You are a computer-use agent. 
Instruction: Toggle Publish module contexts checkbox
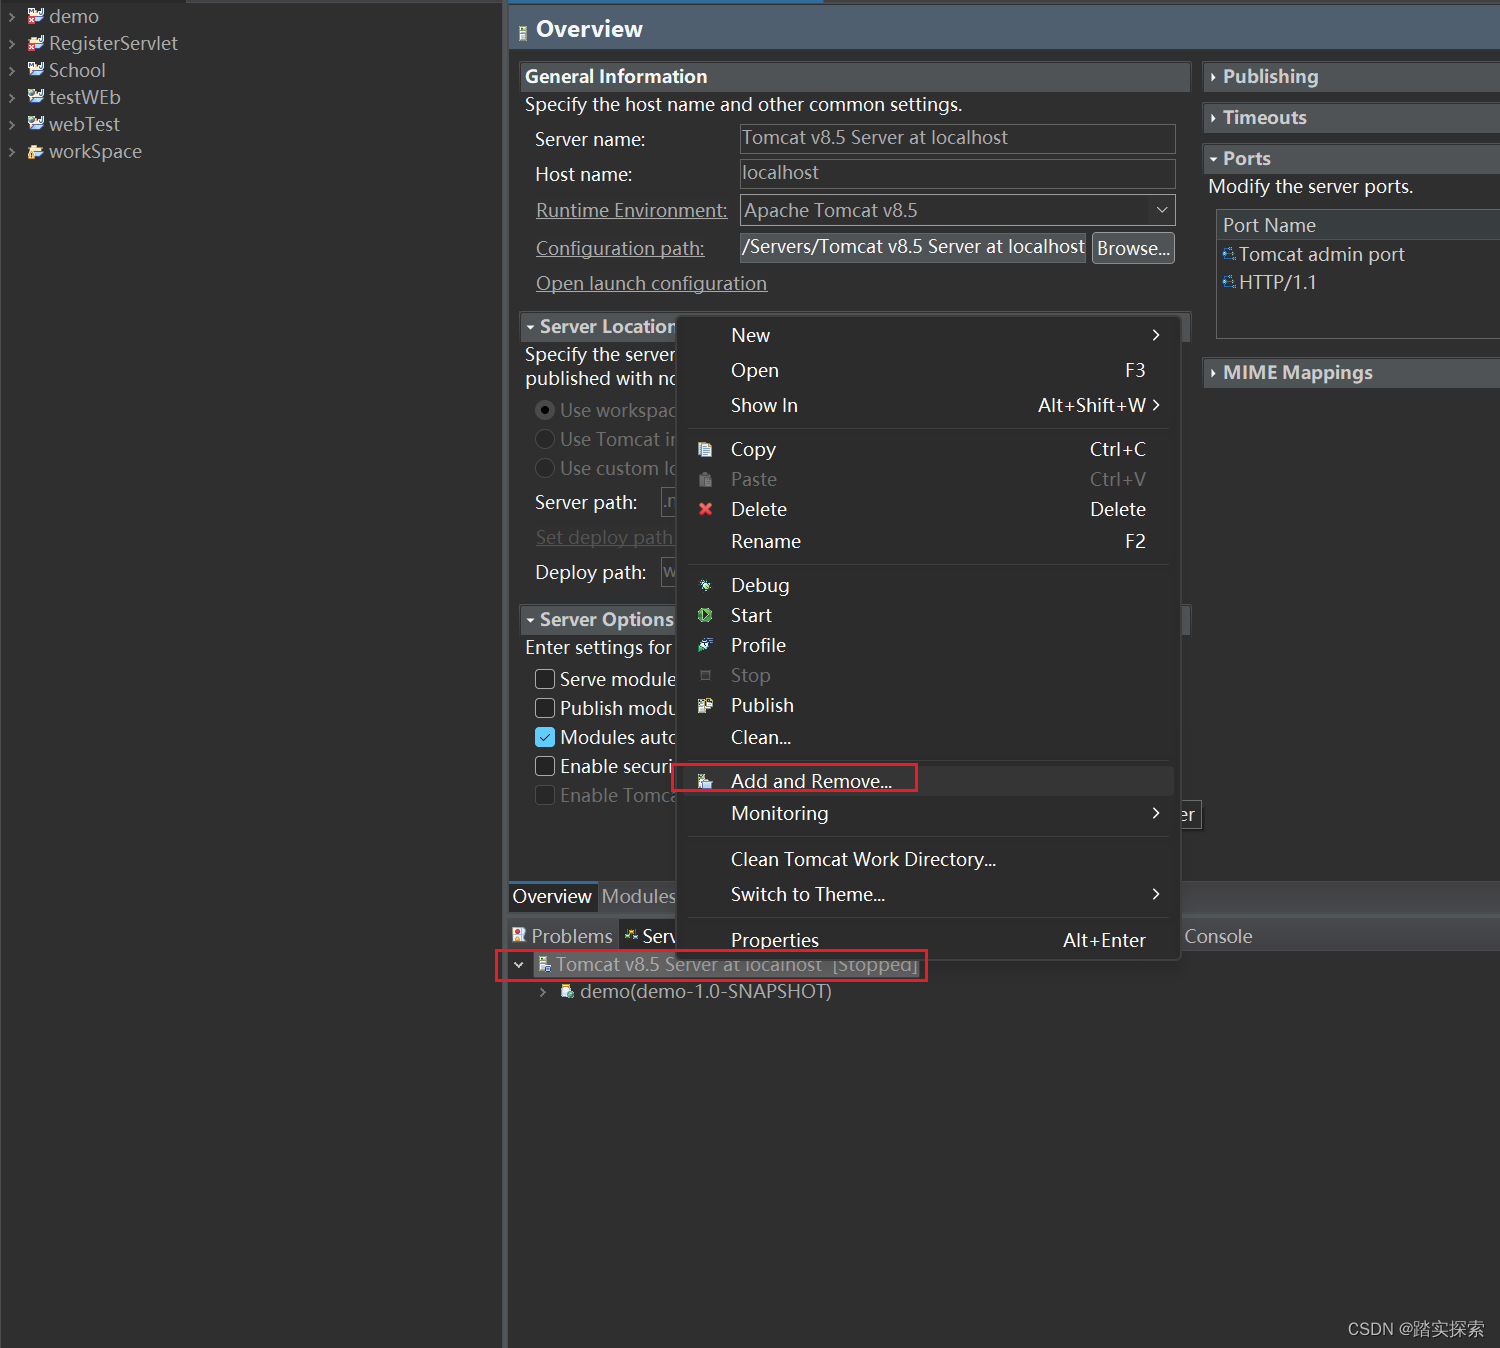pos(545,708)
